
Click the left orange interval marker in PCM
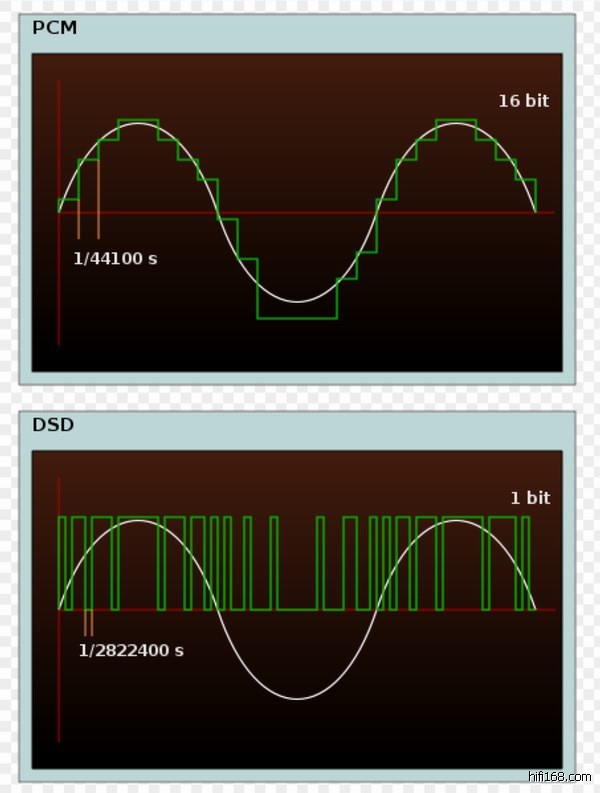coord(79,225)
